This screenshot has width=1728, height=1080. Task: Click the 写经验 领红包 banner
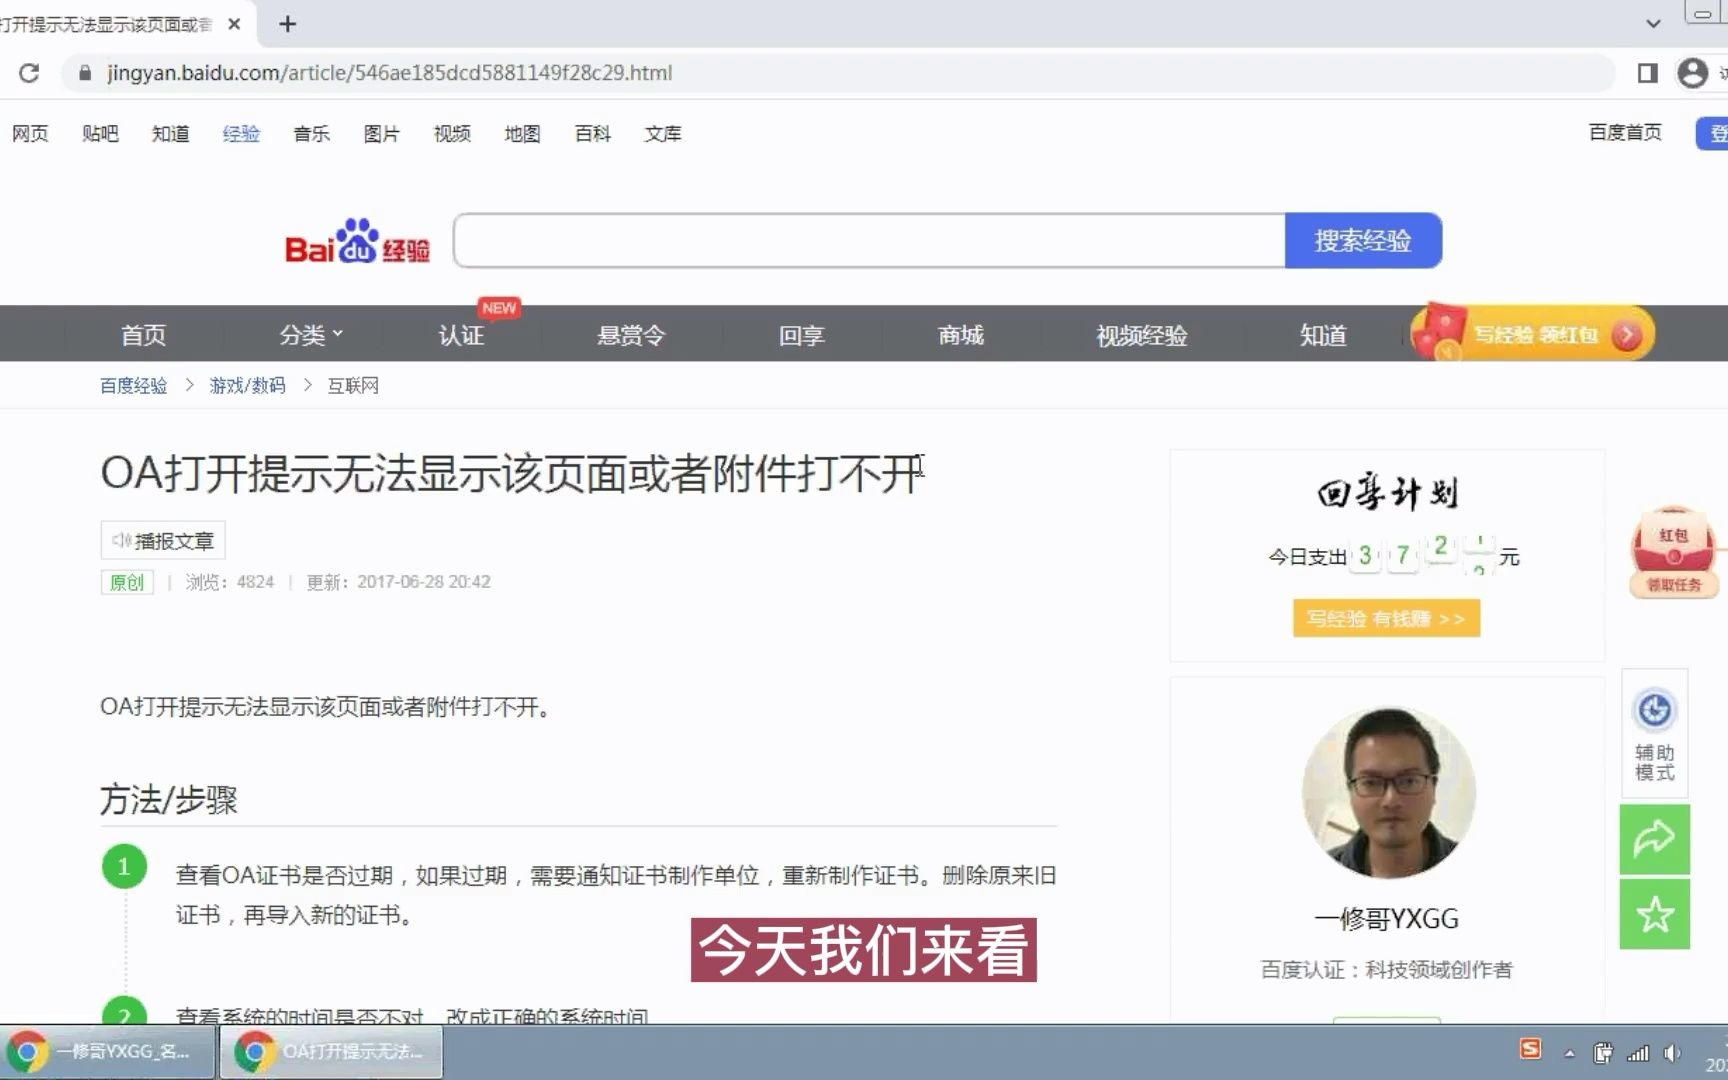pos(1532,334)
